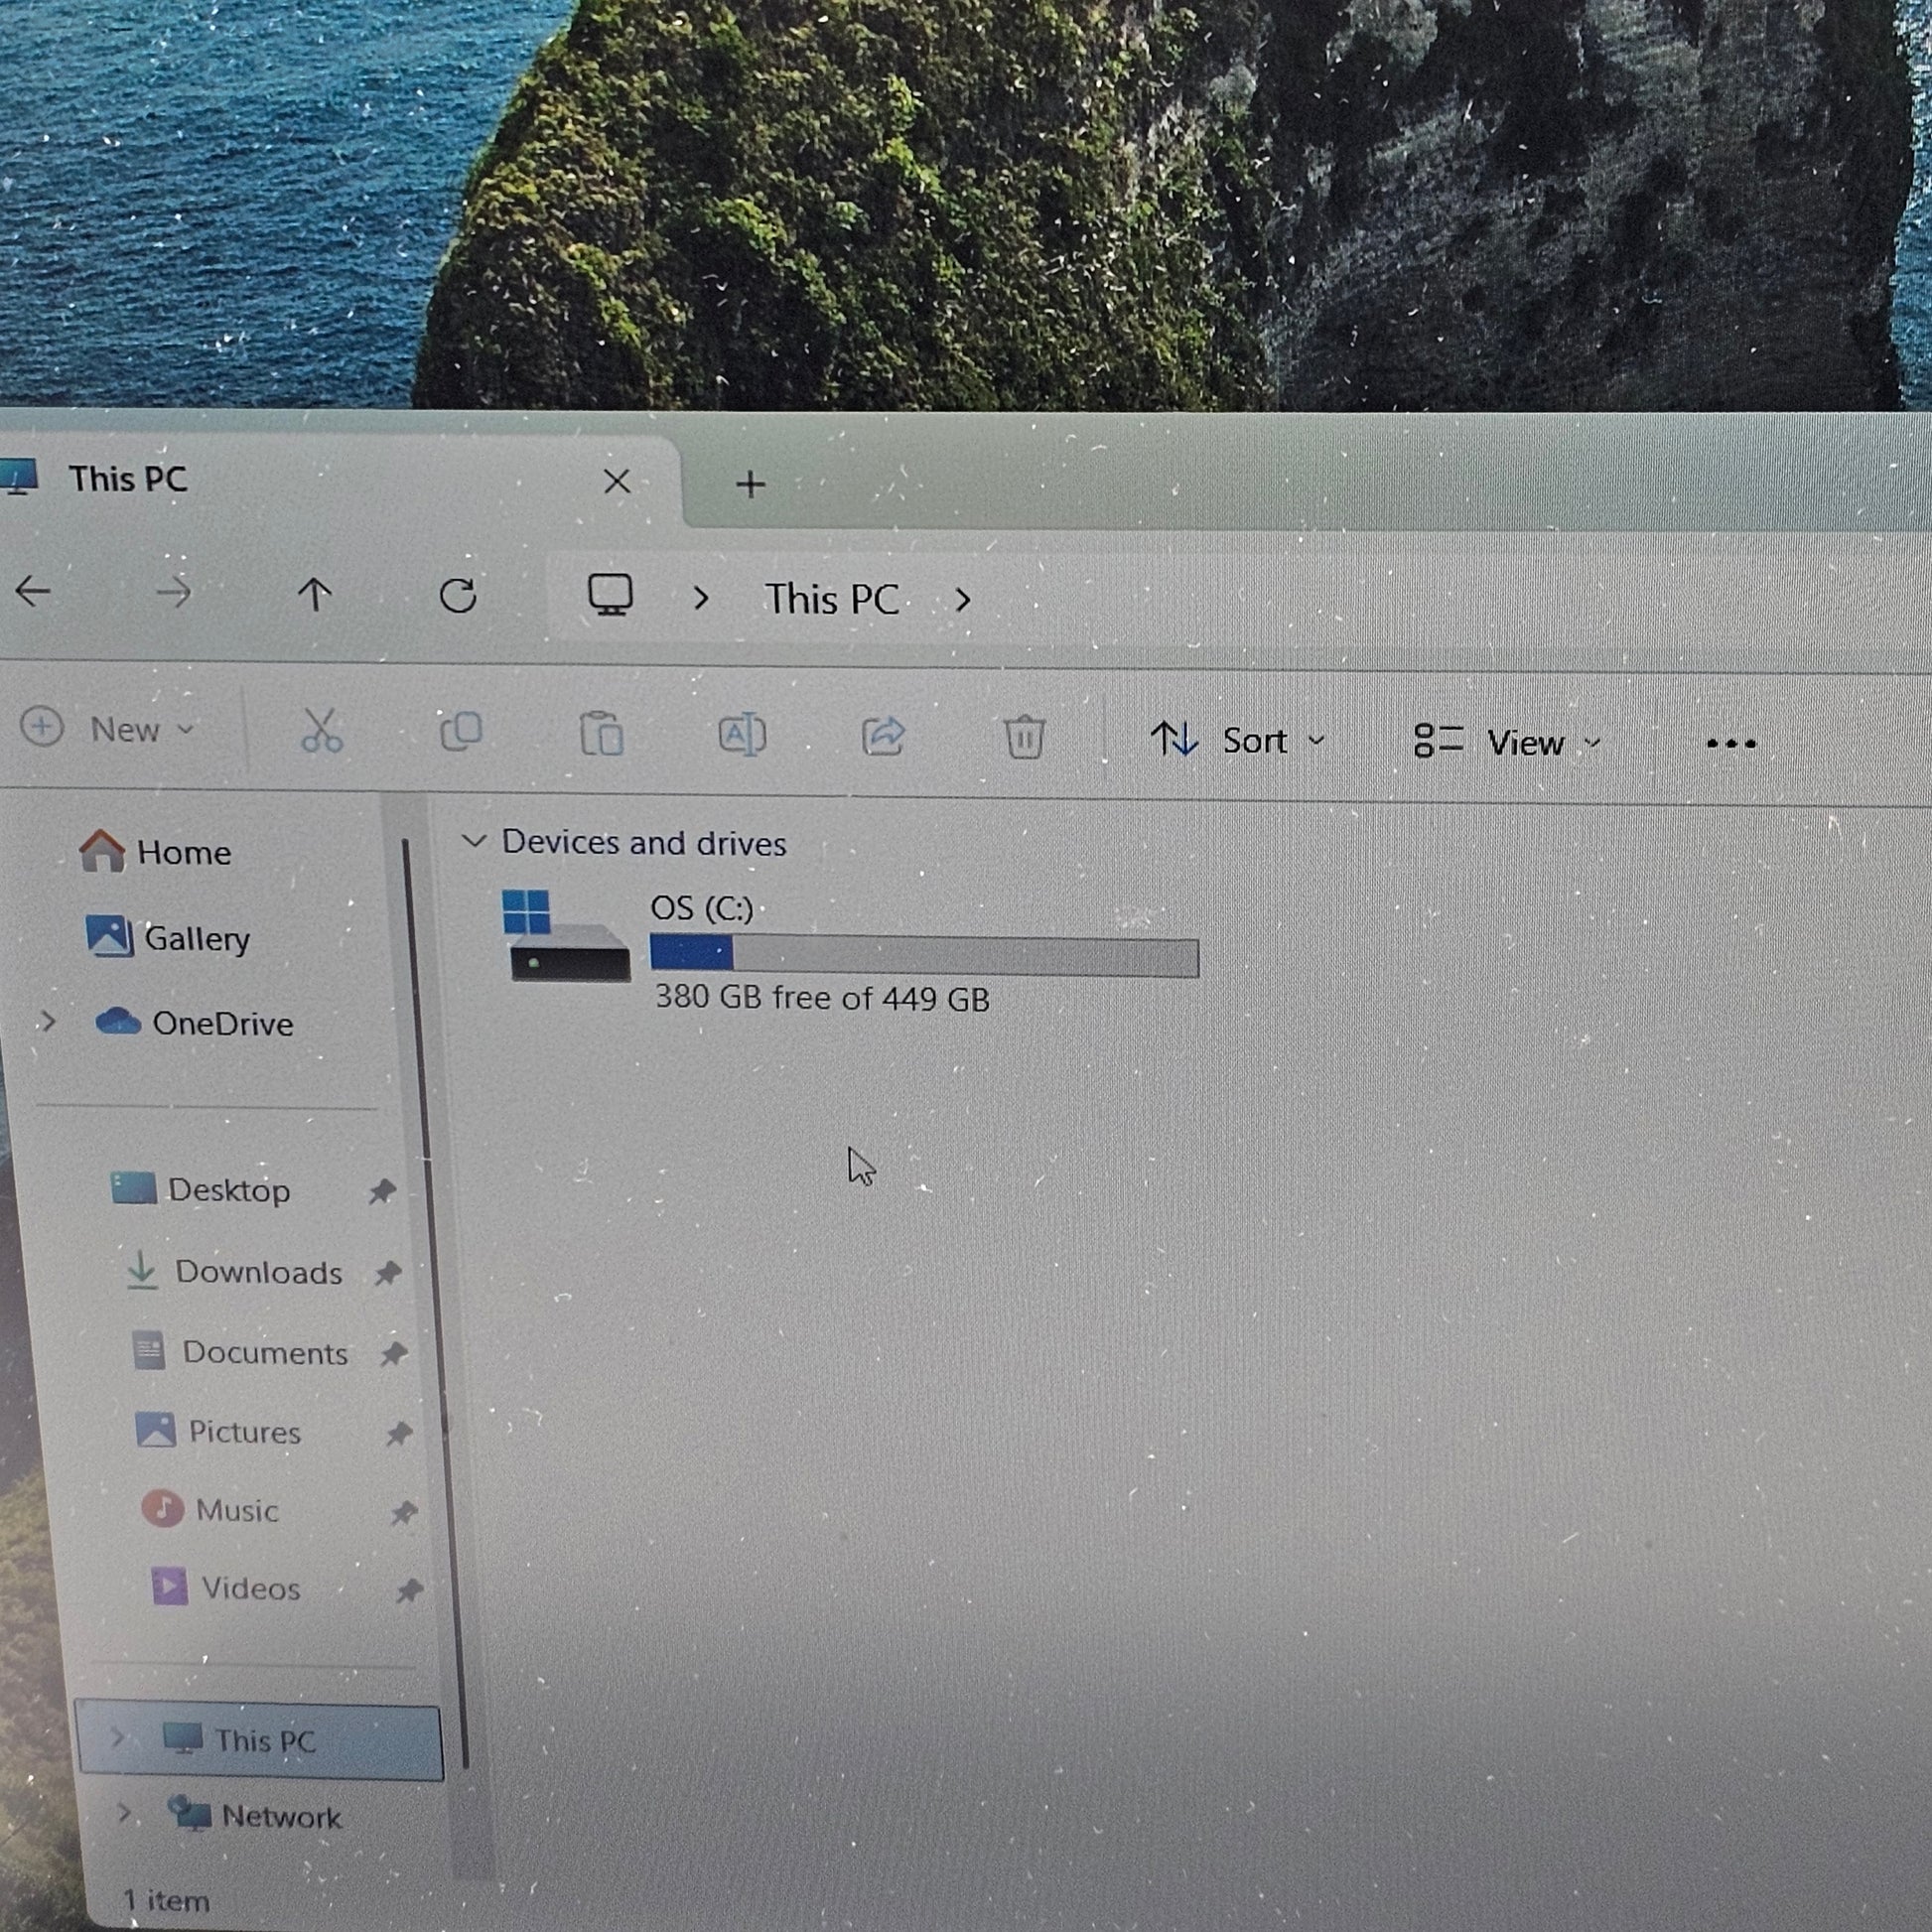The height and width of the screenshot is (1932, 1932).
Task: Click the Share icon
Action: point(883,737)
